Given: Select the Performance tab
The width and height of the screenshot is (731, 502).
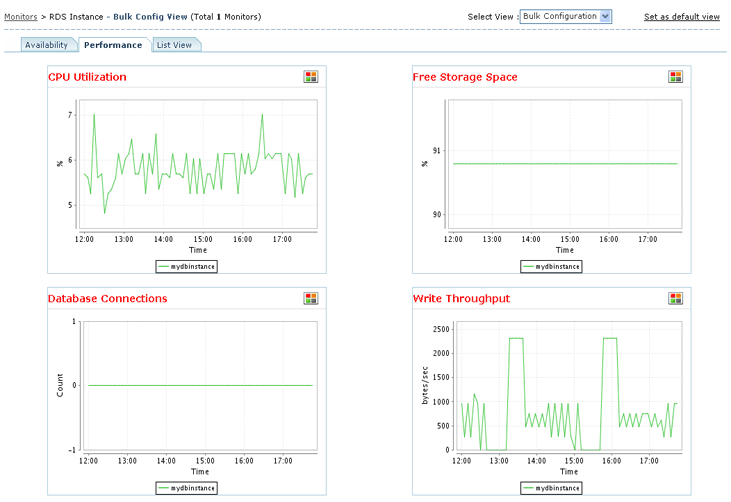Looking at the screenshot, I should tap(113, 45).
